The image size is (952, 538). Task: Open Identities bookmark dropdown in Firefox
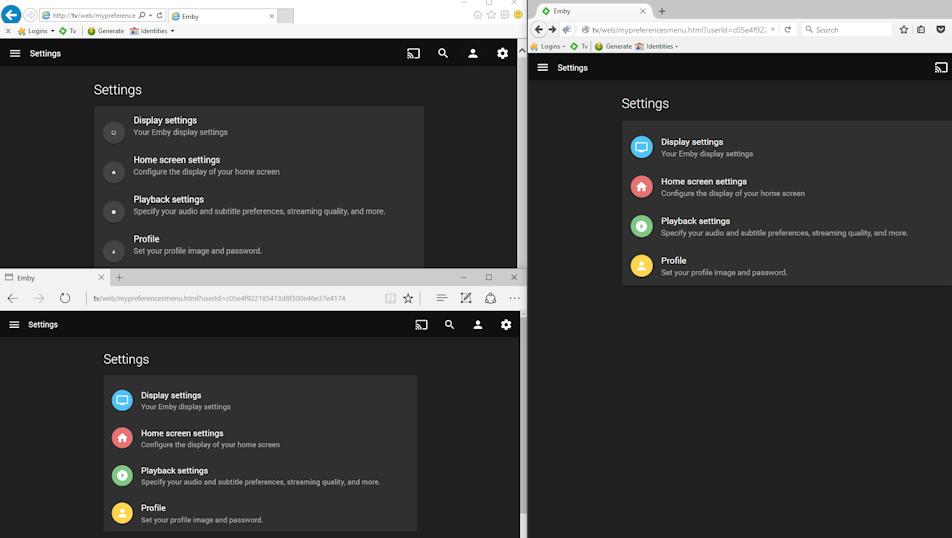pos(656,46)
